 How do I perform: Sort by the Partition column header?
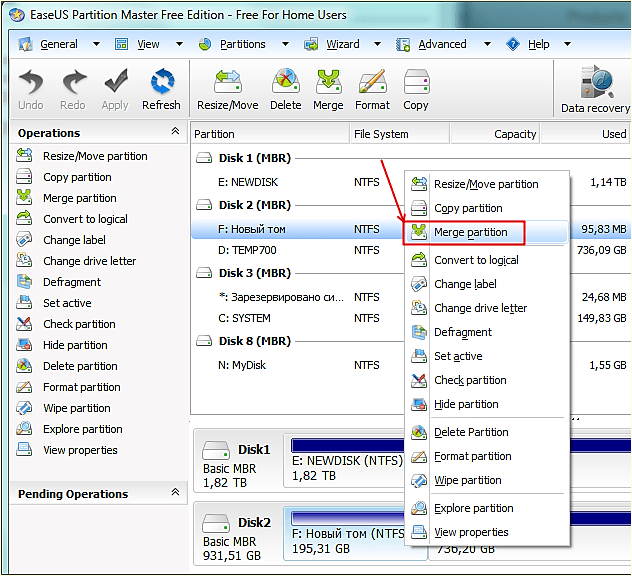[270, 134]
